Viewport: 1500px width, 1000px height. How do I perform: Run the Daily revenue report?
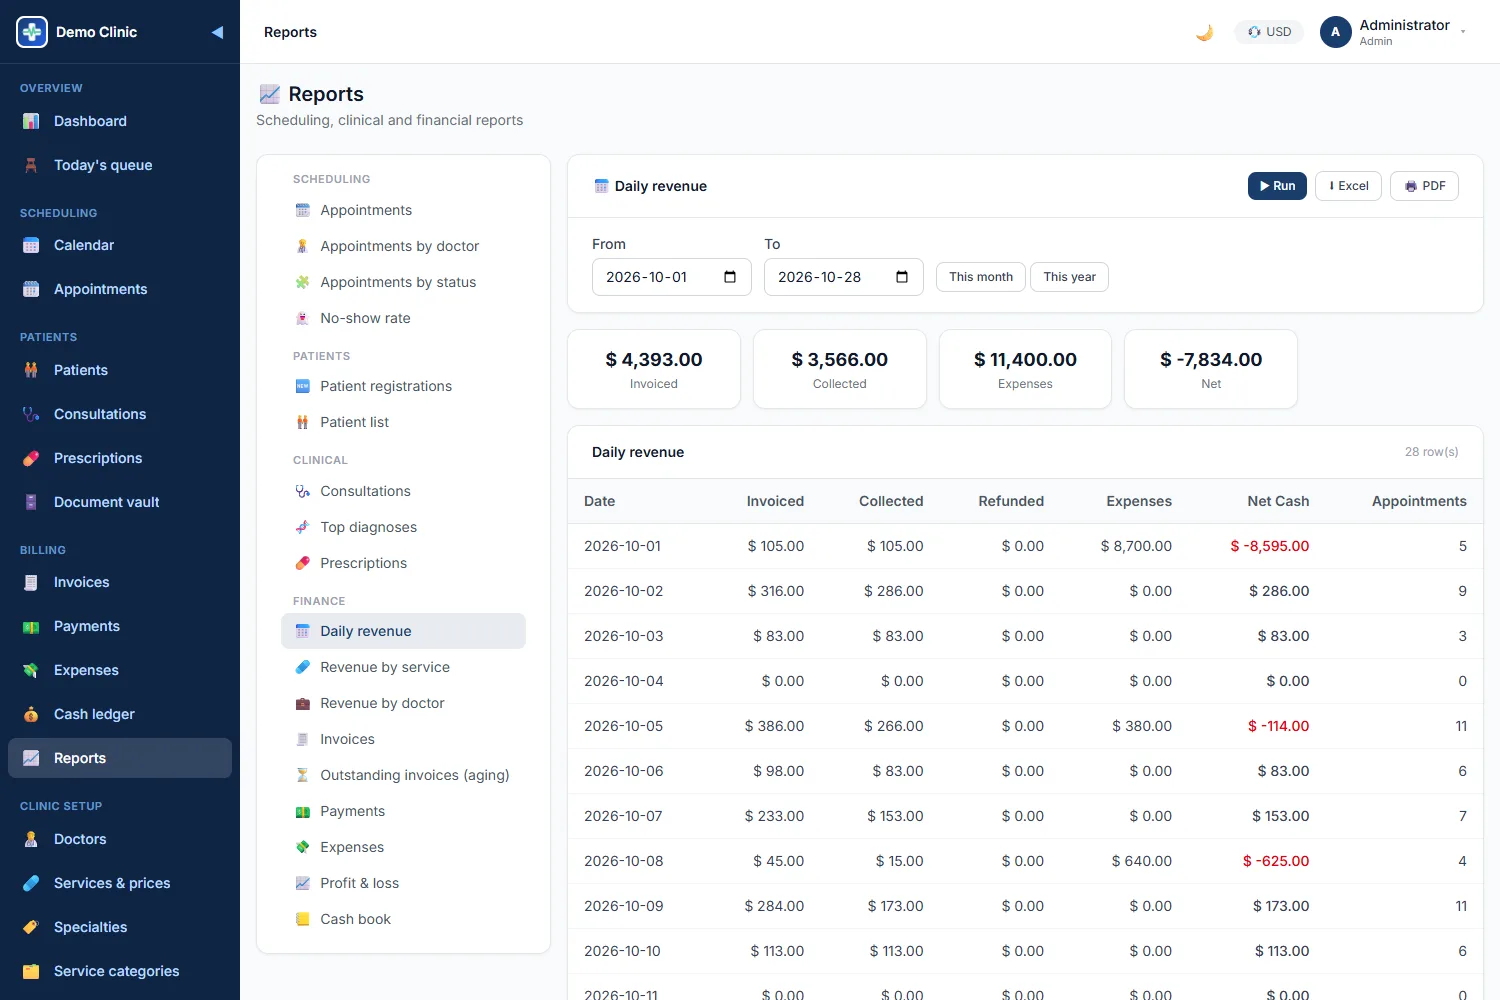click(x=1277, y=186)
